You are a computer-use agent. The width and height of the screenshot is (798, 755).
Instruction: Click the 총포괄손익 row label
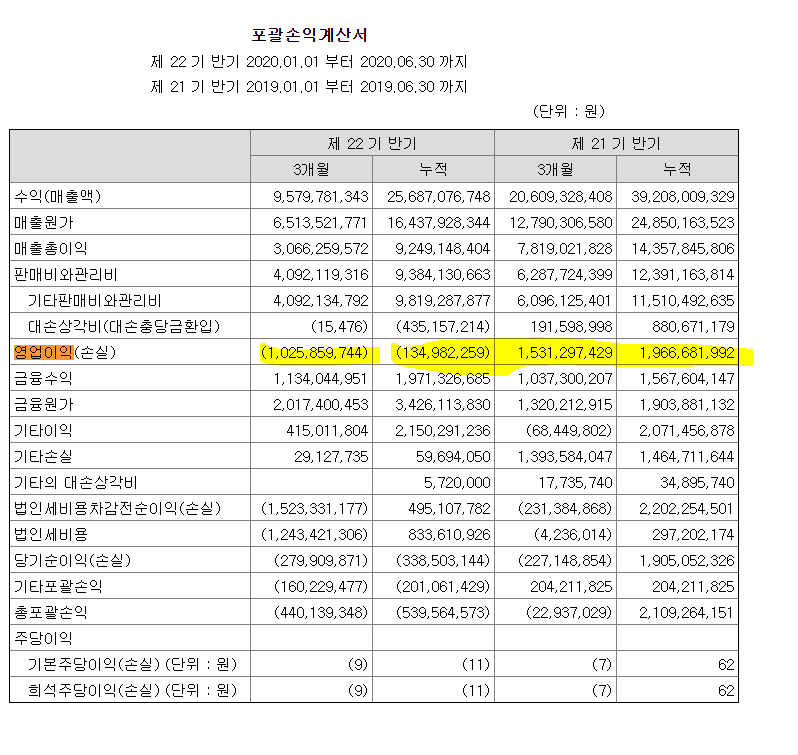click(x=51, y=612)
